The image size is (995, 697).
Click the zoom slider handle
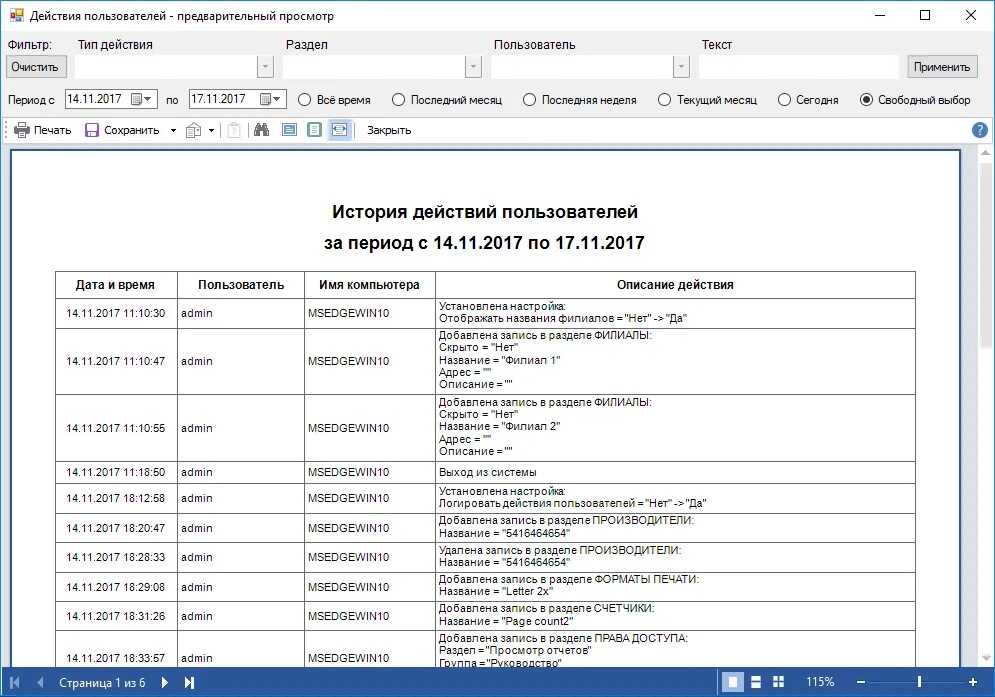919,682
